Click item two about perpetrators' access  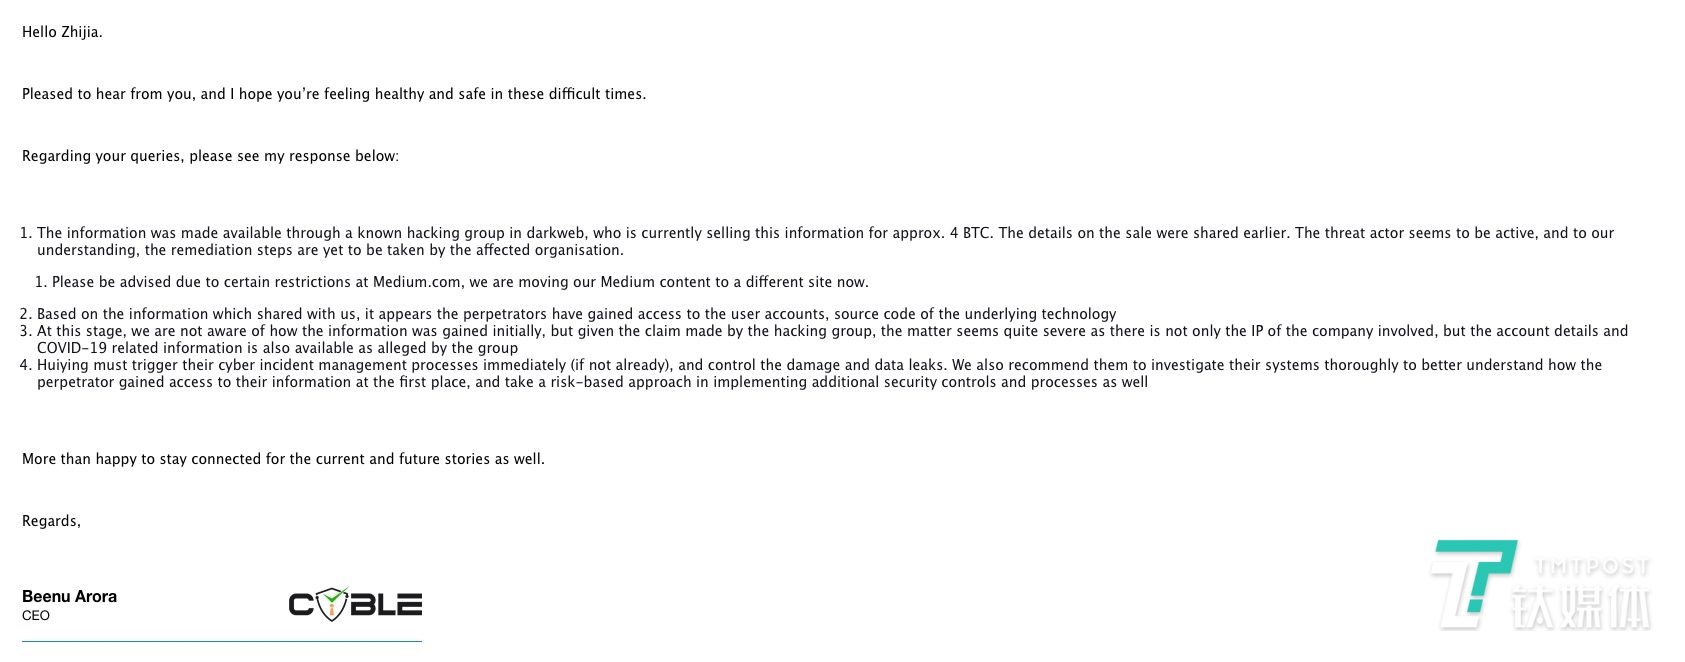[x=576, y=314]
